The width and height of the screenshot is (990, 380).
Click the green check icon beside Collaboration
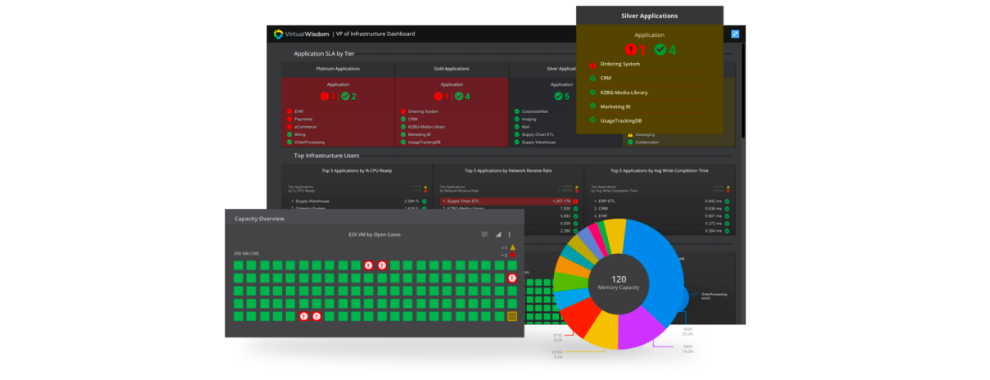pos(630,142)
